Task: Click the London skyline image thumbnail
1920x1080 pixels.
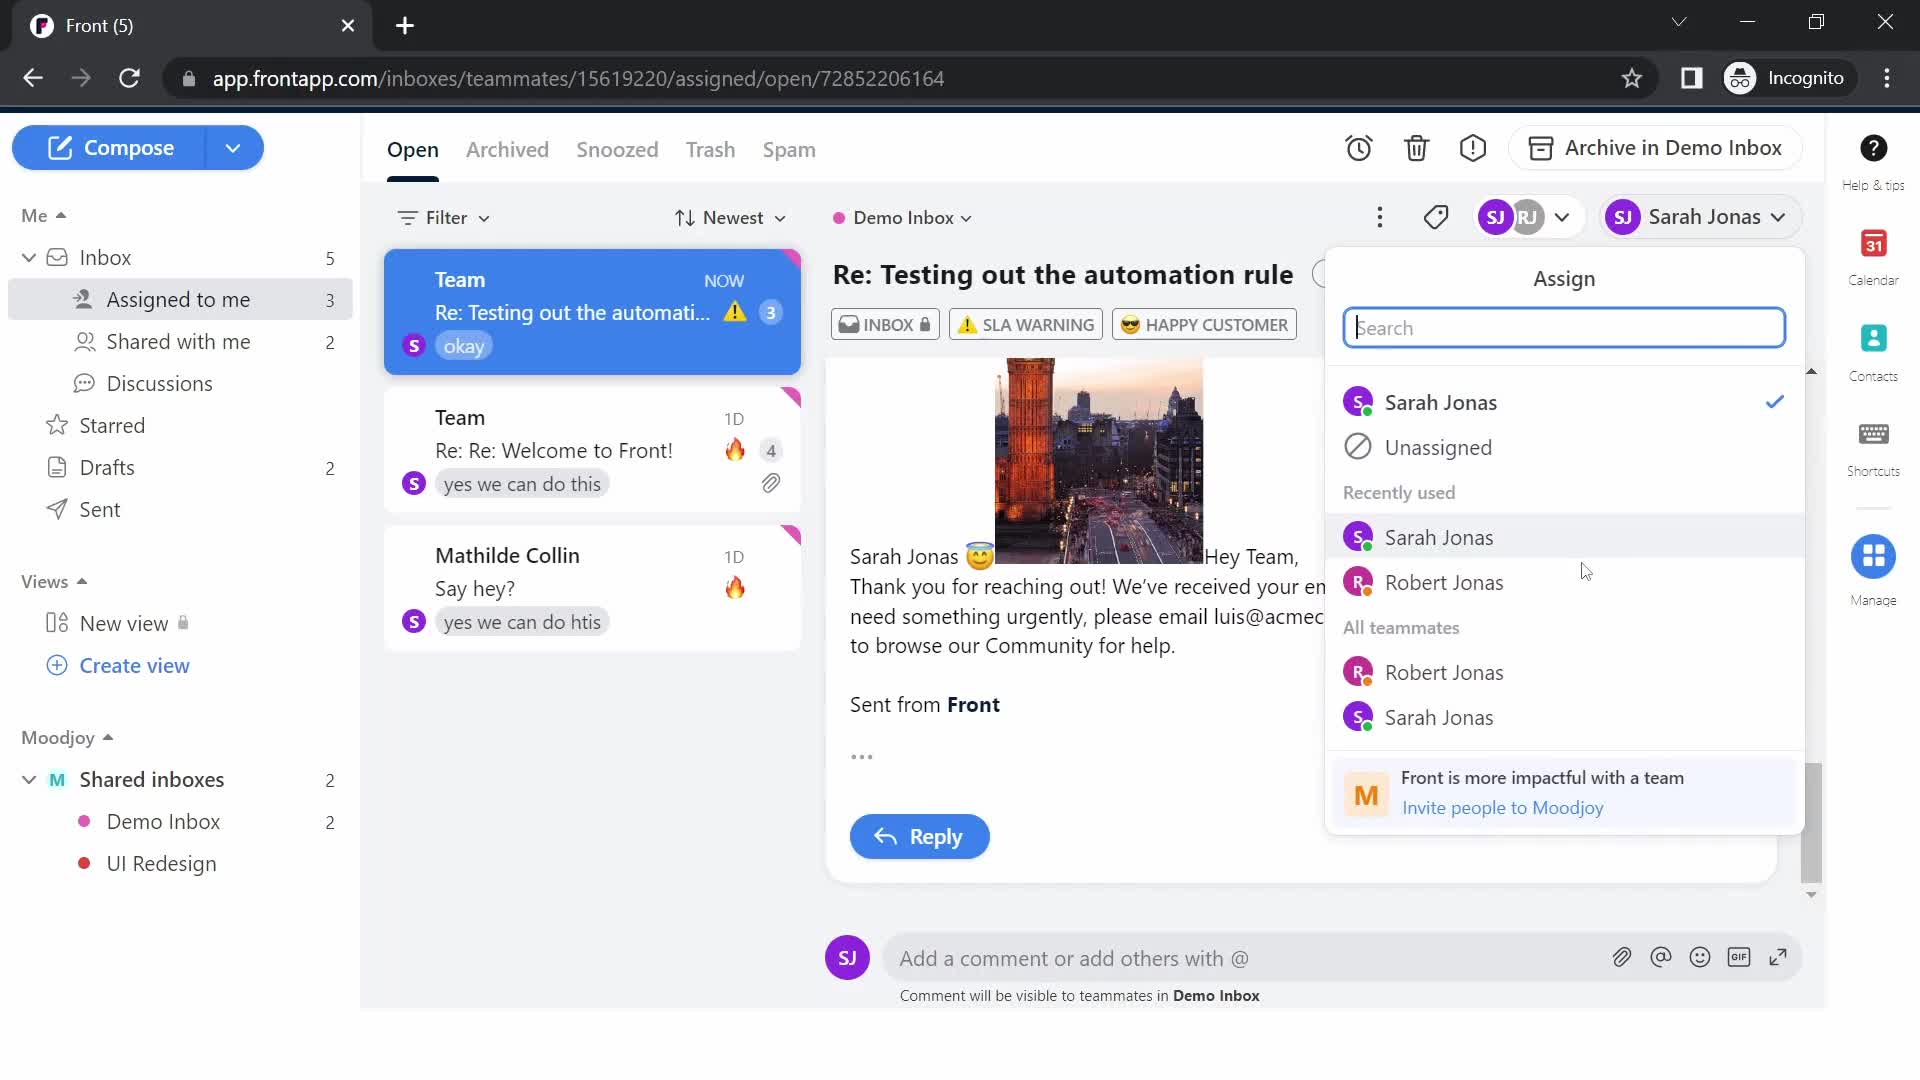Action: click(x=1099, y=461)
